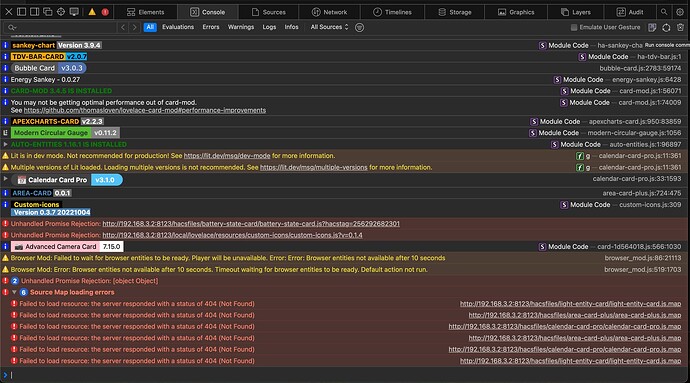This screenshot has width=690, height=383.
Task: Clear the console with trash icon
Action: (x=680, y=28)
